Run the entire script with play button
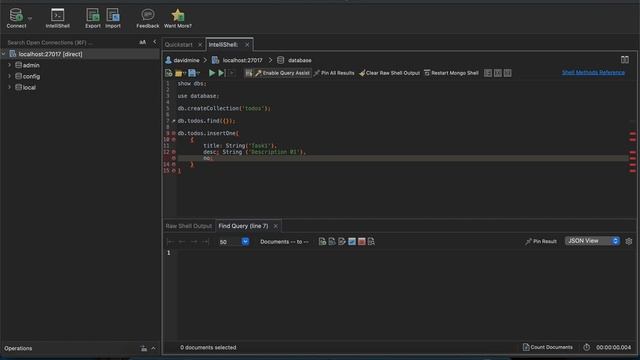Screen dimensions: 640x360 click(211, 73)
